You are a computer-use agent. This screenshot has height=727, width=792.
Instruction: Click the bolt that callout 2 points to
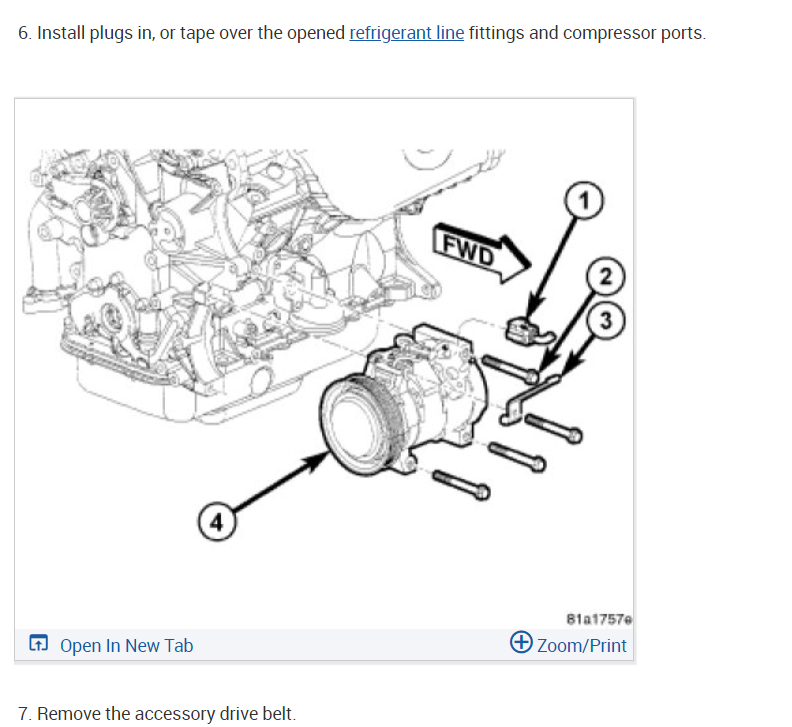(510, 369)
